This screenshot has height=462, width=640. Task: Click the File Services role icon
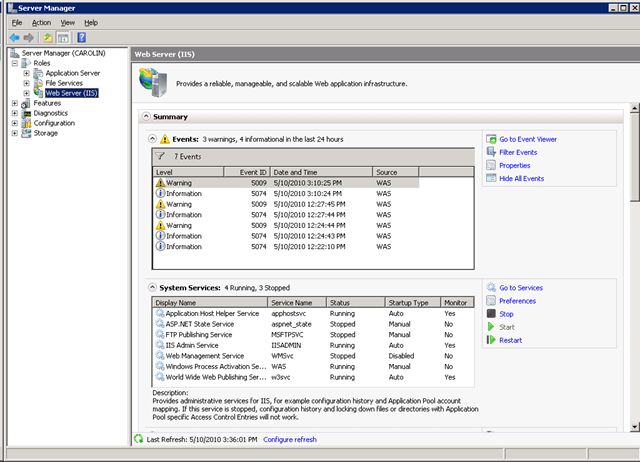tap(38, 83)
